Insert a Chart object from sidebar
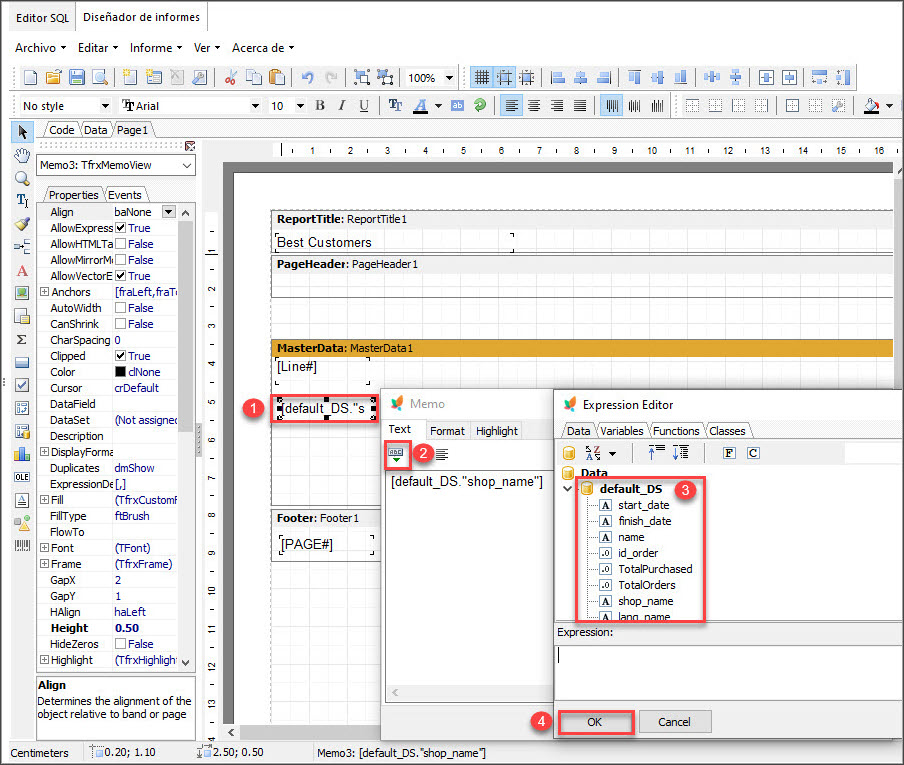Image resolution: width=904 pixels, height=765 pixels. pyautogui.click(x=22, y=454)
